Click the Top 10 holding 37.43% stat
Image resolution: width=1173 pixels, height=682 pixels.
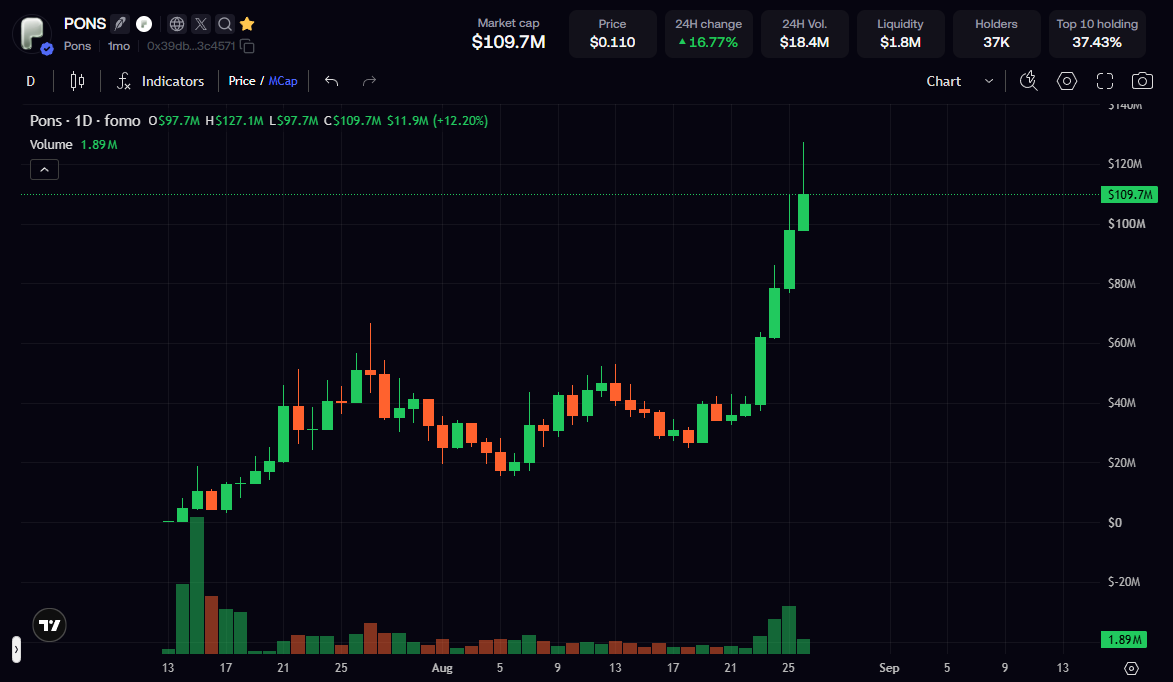[x=1097, y=34]
